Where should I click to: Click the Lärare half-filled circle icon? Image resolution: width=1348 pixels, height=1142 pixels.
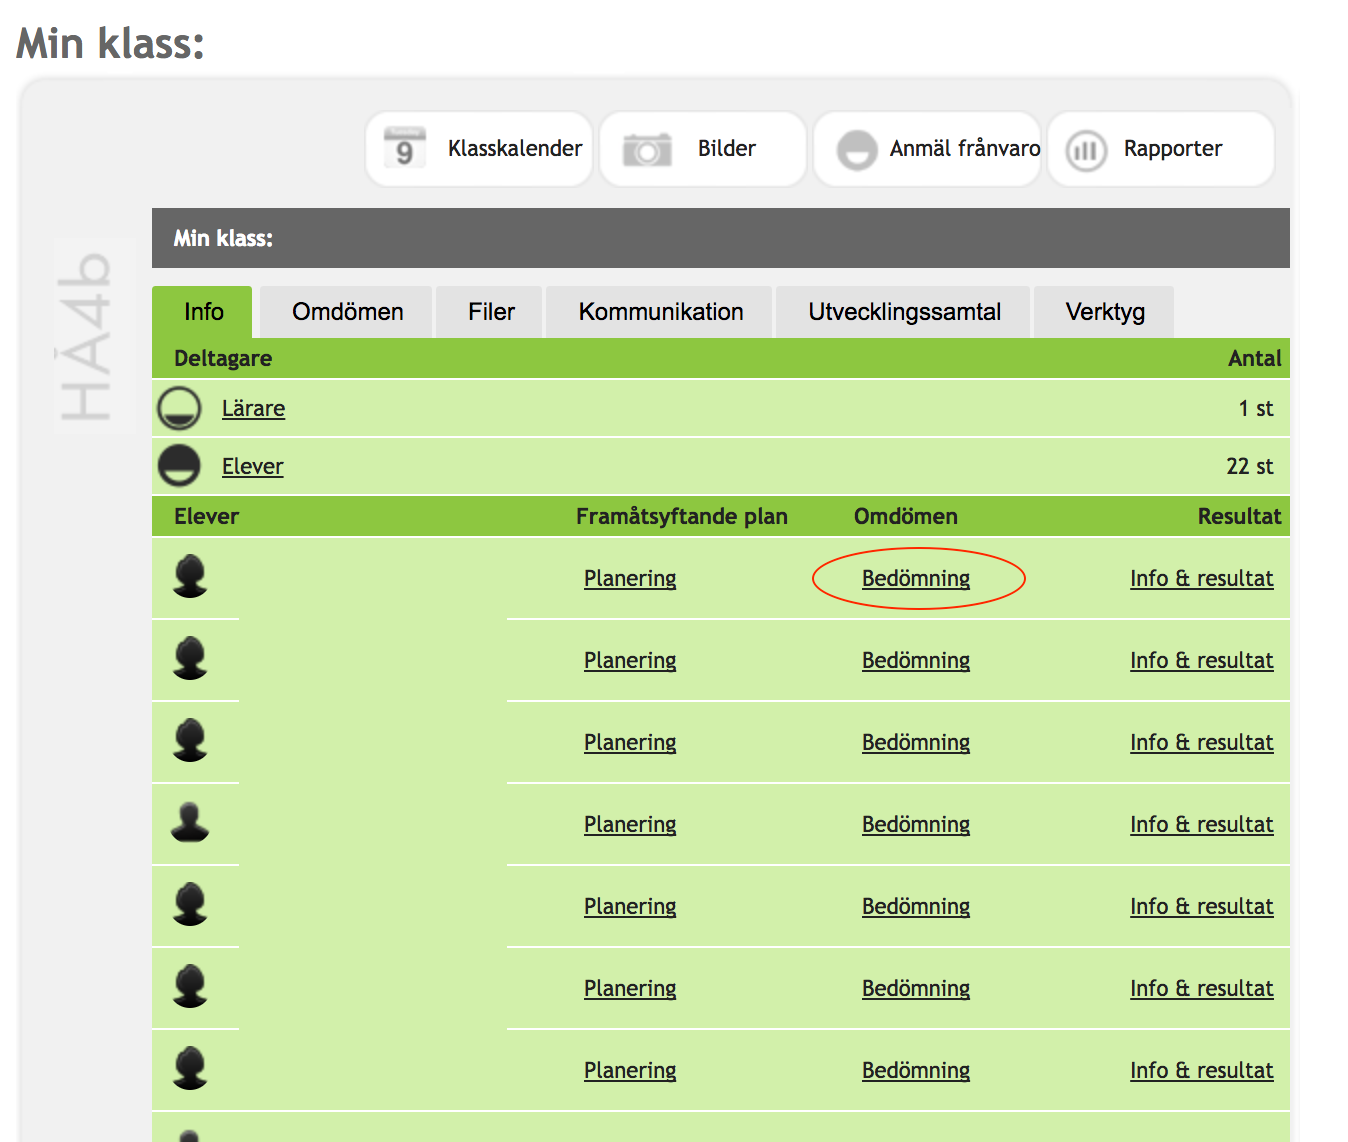point(179,408)
